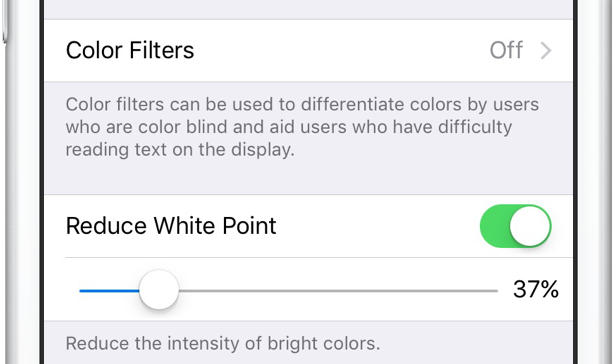Turn off the Reduce White Point switch

pyautogui.click(x=515, y=226)
